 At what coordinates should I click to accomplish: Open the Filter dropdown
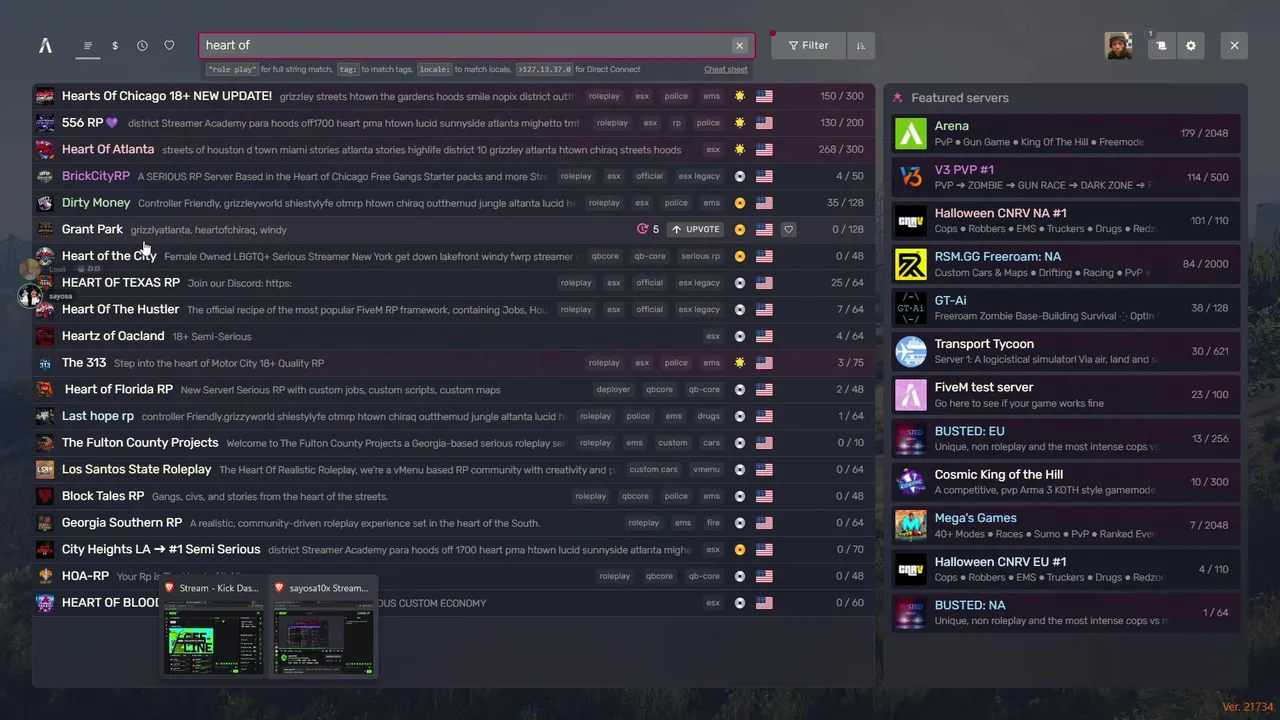point(808,45)
